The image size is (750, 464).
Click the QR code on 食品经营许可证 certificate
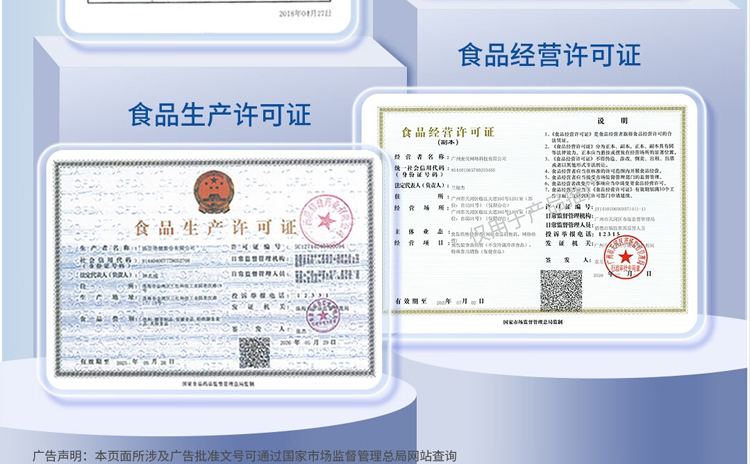[x=560, y=290]
